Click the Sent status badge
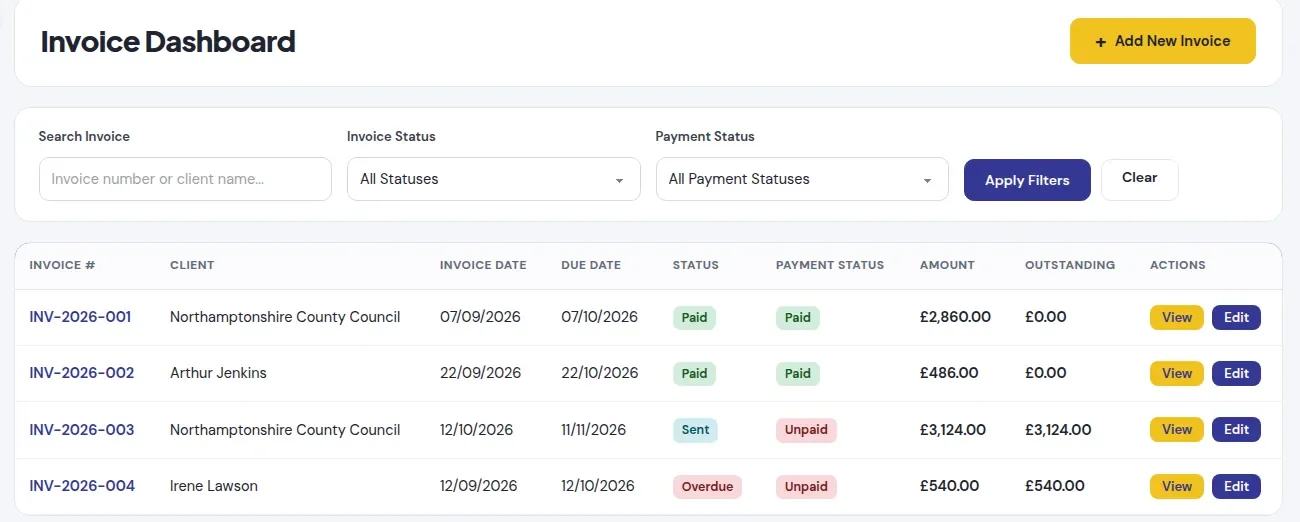This screenshot has width=1300, height=522. pos(695,430)
